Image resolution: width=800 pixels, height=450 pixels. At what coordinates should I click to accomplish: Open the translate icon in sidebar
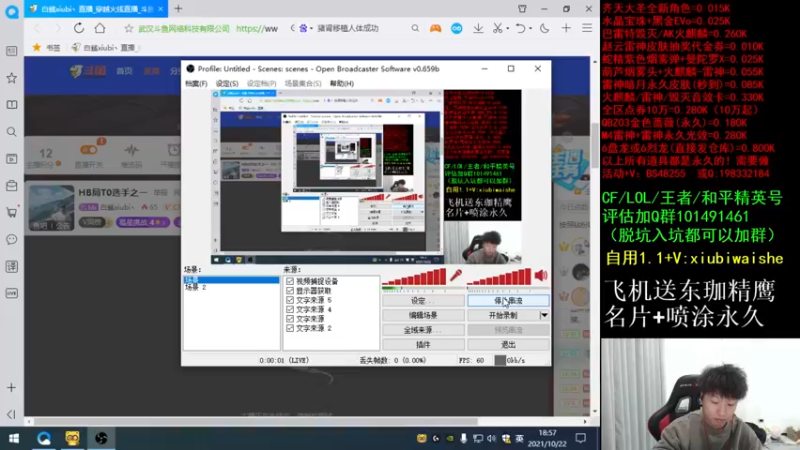click(x=12, y=266)
